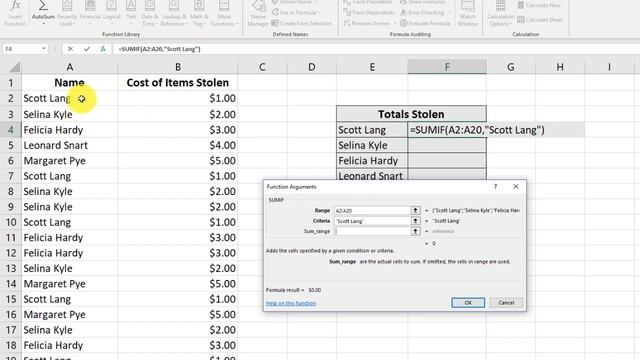Select cell E4 'Scott Lang'
The height and width of the screenshot is (360, 640).
[x=372, y=130]
